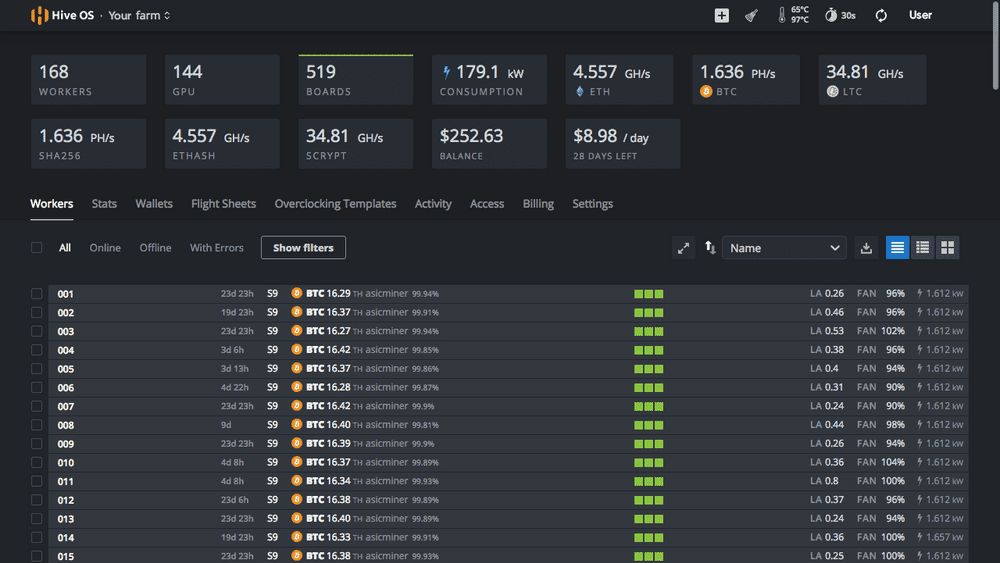
Task: Click the Bitcoin coin icon in row 013
Action: (x=297, y=518)
